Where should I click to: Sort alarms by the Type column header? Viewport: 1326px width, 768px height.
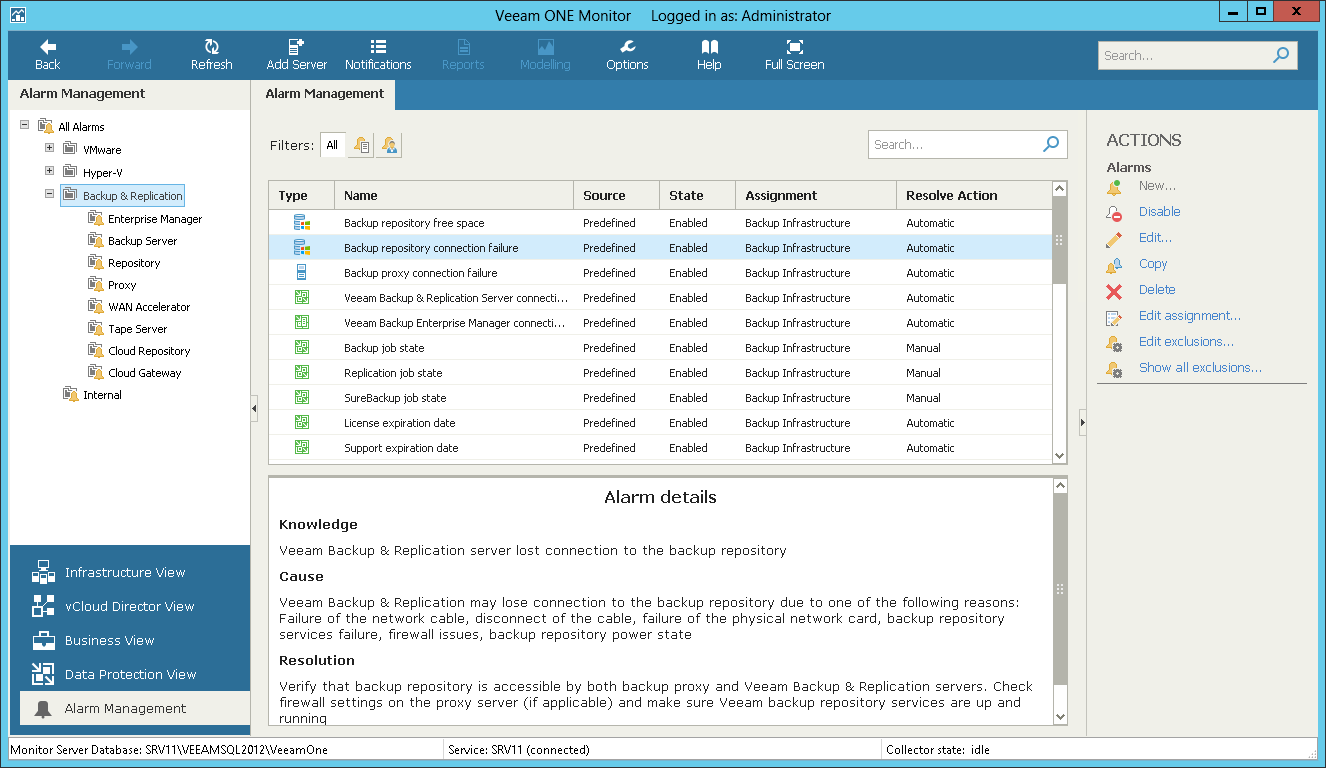pos(301,196)
